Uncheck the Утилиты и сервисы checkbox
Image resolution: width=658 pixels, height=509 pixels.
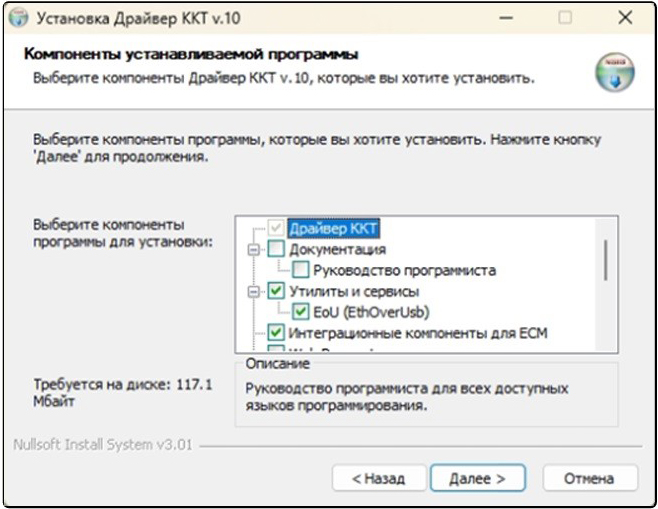[x=276, y=291]
